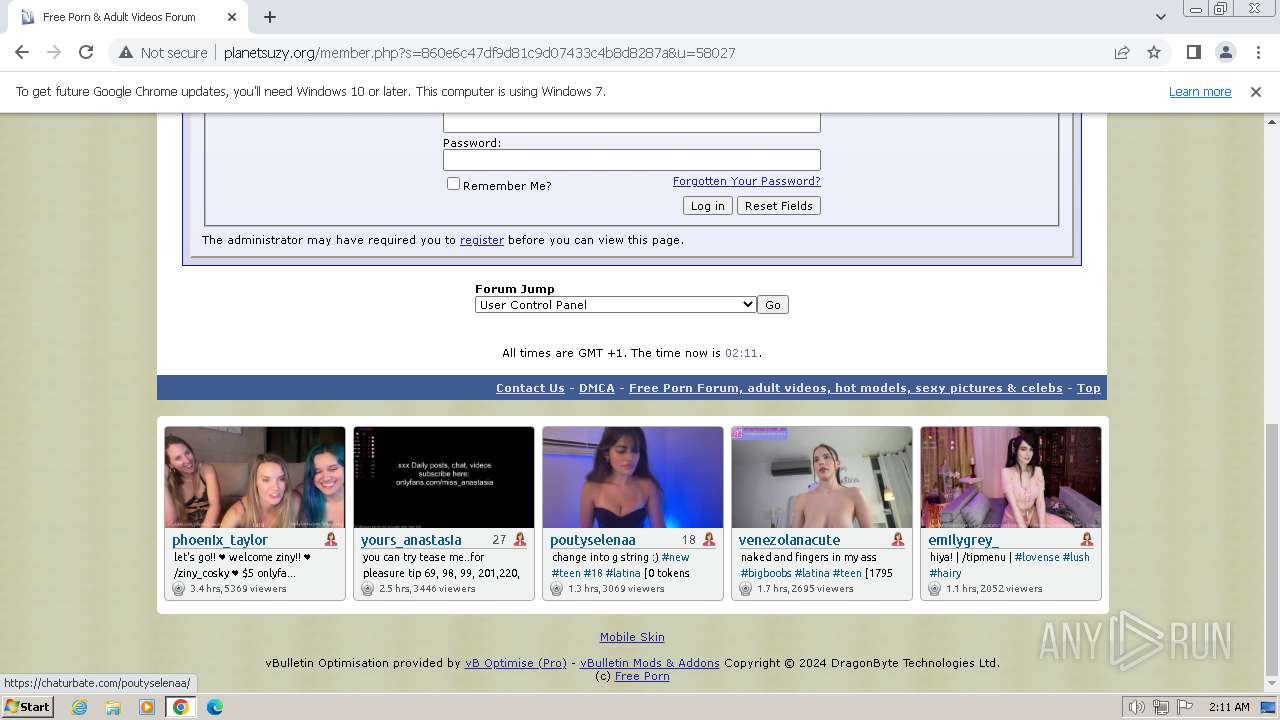The width and height of the screenshot is (1280, 720).
Task: Follow the register link
Action: click(x=481, y=240)
